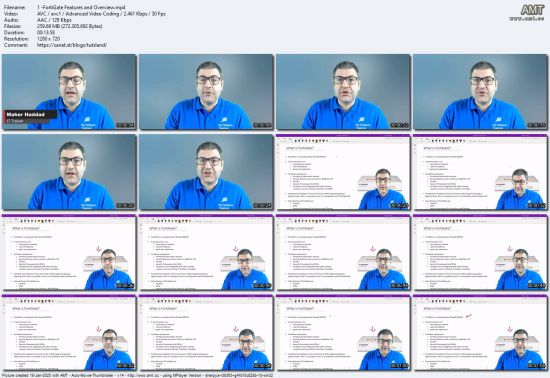550x378 pixels.
Task: Select the fourth thumbnail in the top row
Action: [x=481, y=92]
